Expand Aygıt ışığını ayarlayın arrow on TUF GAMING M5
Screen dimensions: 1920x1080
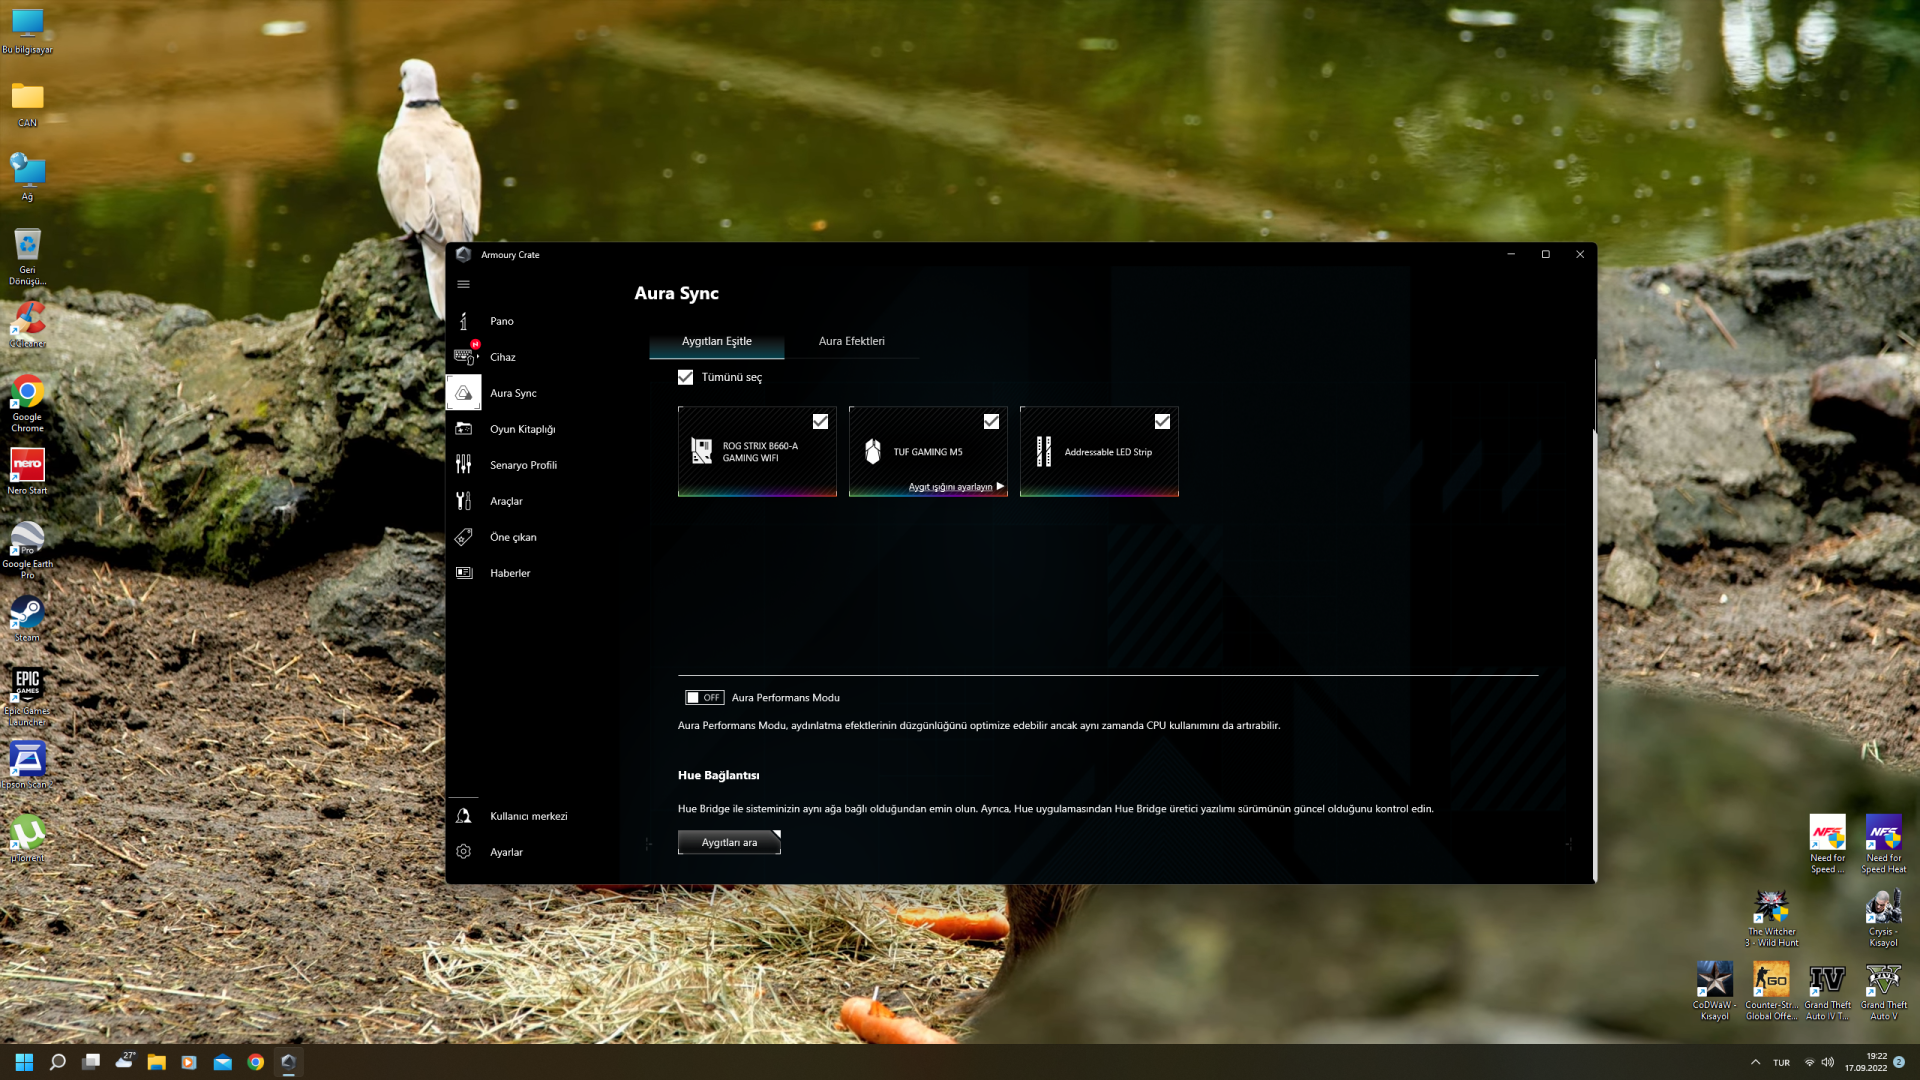[x=1000, y=486]
